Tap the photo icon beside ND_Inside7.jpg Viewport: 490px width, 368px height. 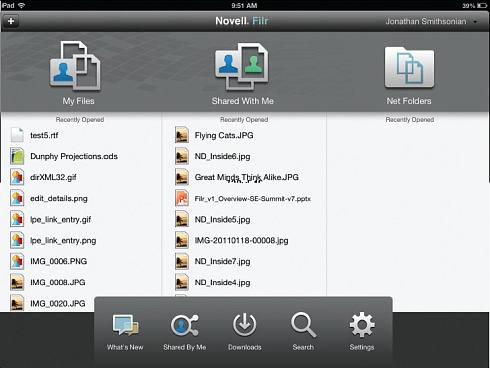tap(182, 261)
